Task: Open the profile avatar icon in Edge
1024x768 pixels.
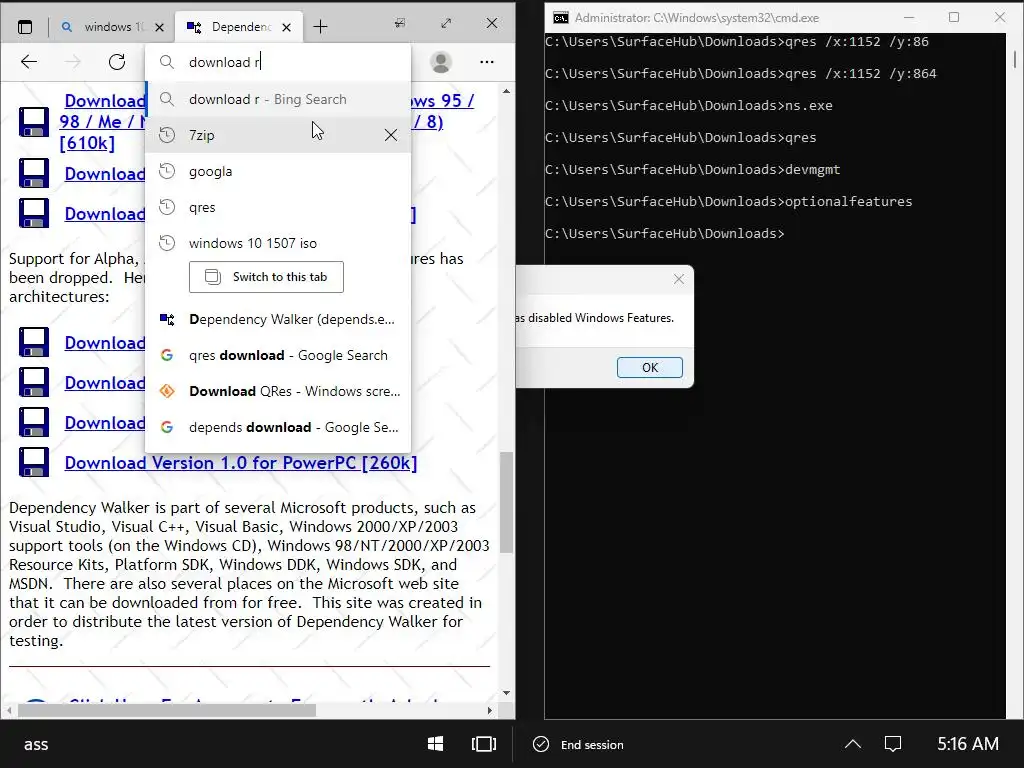Action: pyautogui.click(x=441, y=62)
